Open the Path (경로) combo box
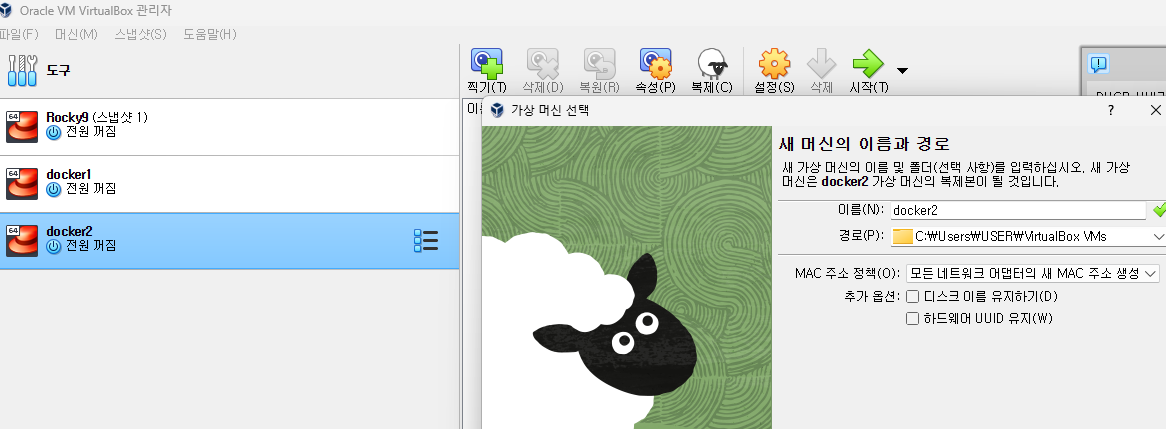 pyautogui.click(x=1028, y=236)
